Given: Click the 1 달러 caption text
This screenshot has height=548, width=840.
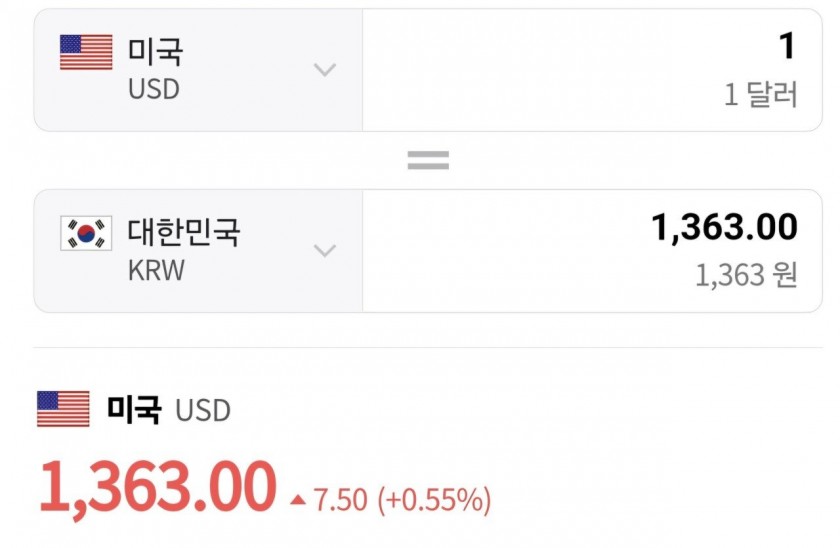Looking at the screenshot, I should (x=761, y=94).
